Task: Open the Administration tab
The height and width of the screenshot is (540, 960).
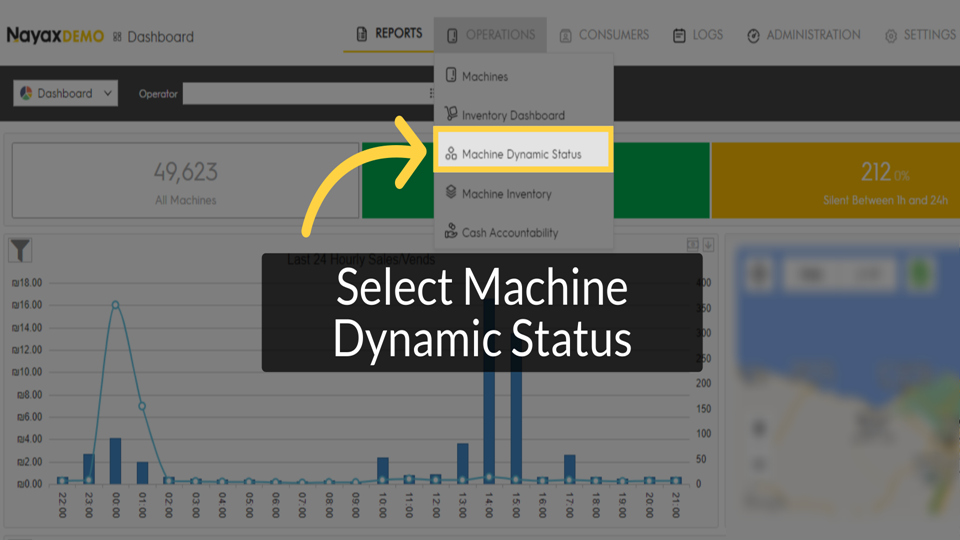Action: pyautogui.click(x=804, y=35)
